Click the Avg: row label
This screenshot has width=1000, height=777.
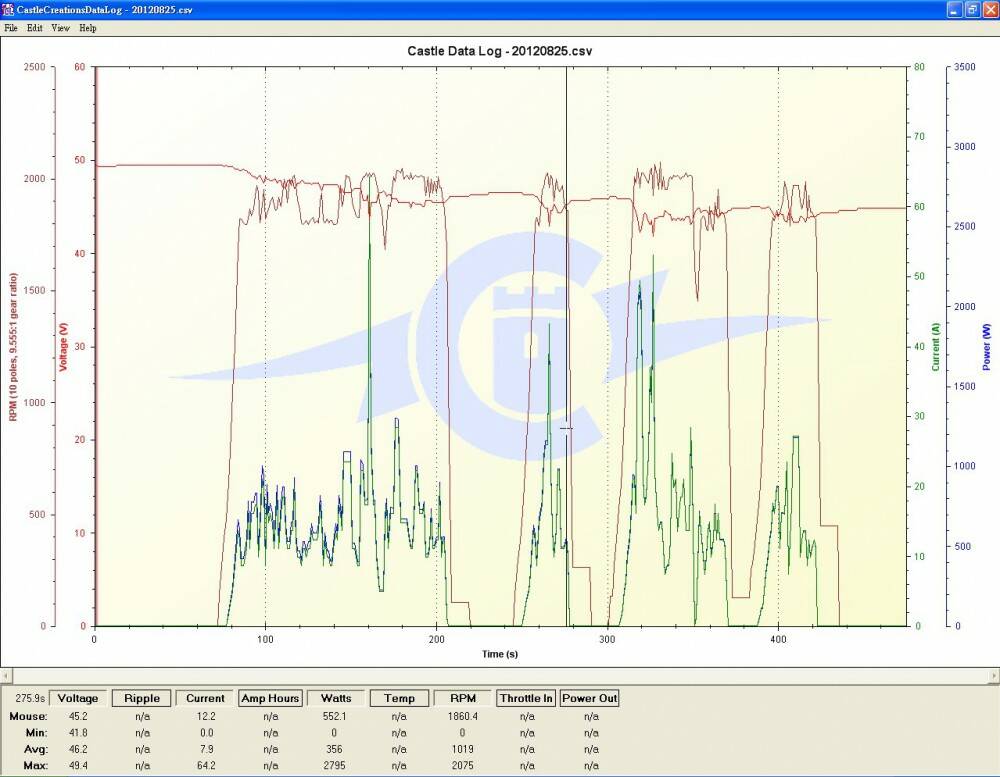(36, 749)
